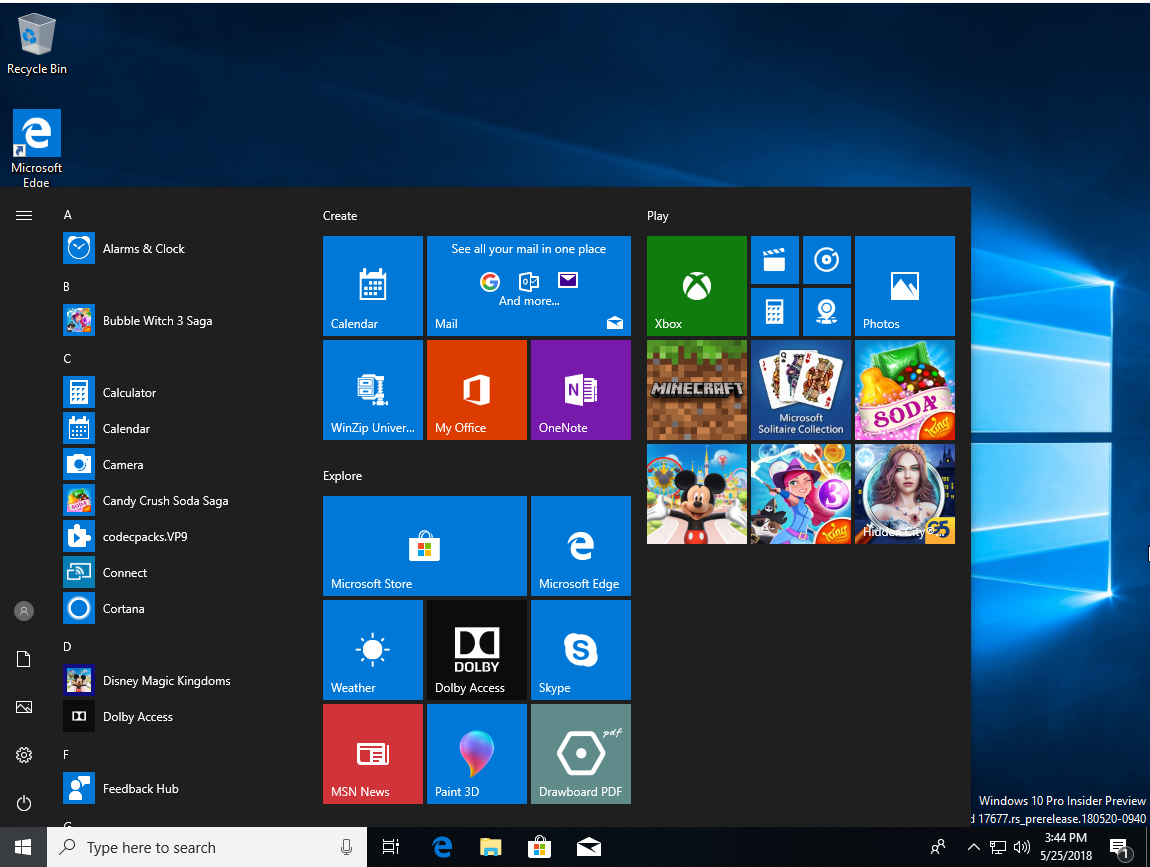
Task: Open the small Camera webcam tile
Action: 827,312
